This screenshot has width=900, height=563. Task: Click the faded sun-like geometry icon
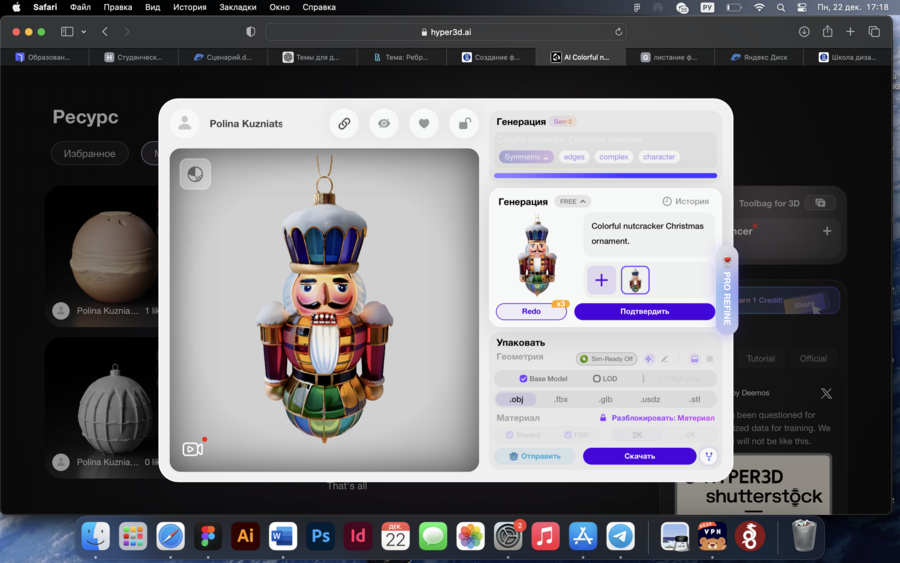(x=709, y=359)
